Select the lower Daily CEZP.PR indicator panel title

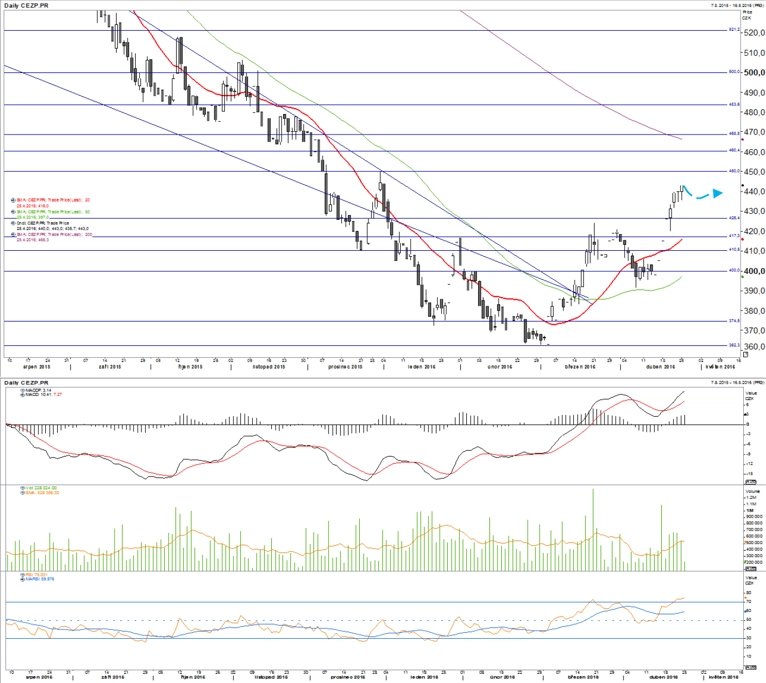(26, 382)
